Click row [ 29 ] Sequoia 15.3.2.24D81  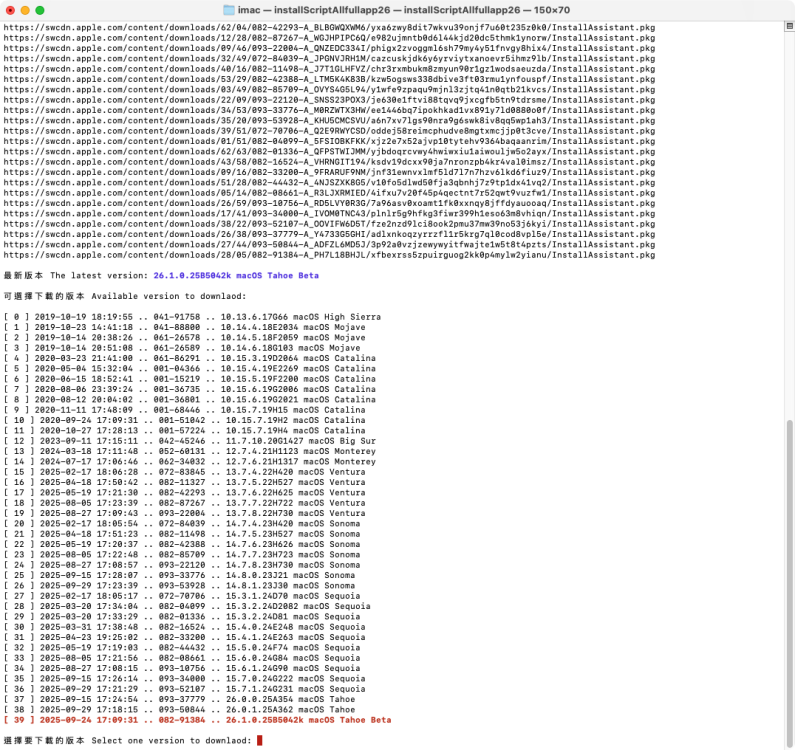182,617
